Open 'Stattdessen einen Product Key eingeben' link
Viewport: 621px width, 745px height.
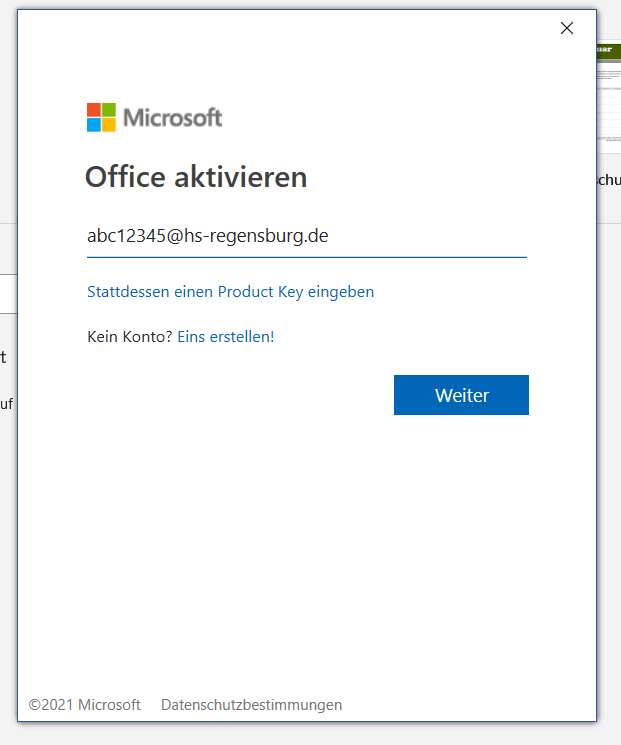point(230,292)
